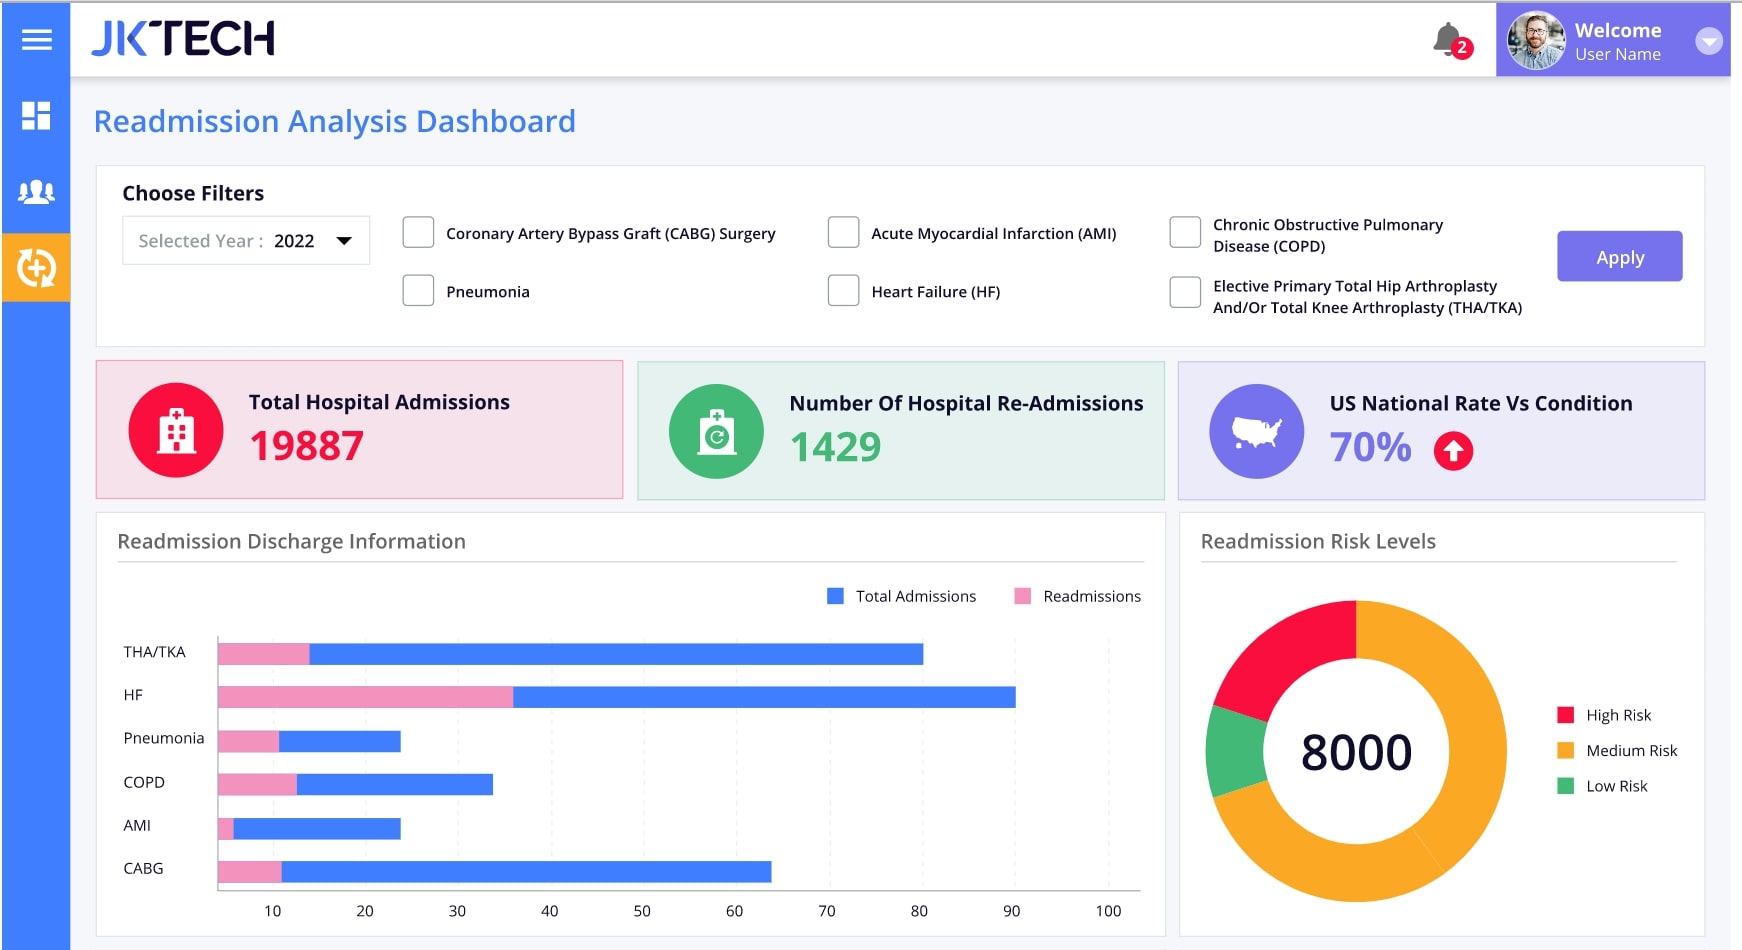1742x950 pixels.
Task: Click the Medium Risk legend swatch
Action: 1566,750
